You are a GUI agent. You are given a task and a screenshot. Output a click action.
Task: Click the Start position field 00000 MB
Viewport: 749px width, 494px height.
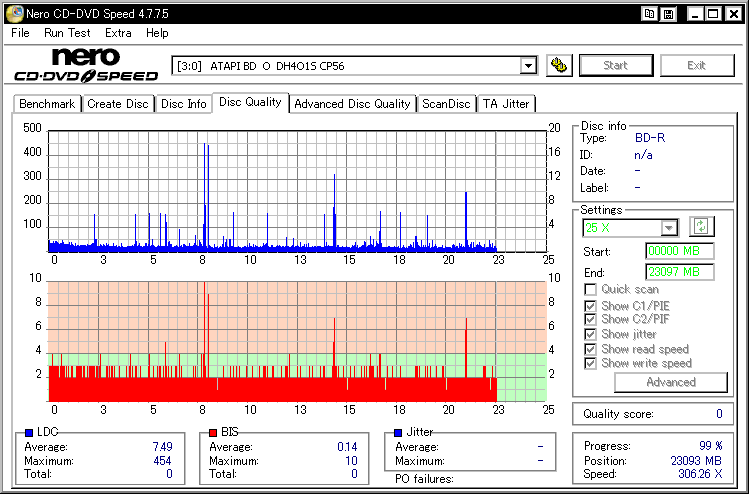pyautogui.click(x=680, y=251)
